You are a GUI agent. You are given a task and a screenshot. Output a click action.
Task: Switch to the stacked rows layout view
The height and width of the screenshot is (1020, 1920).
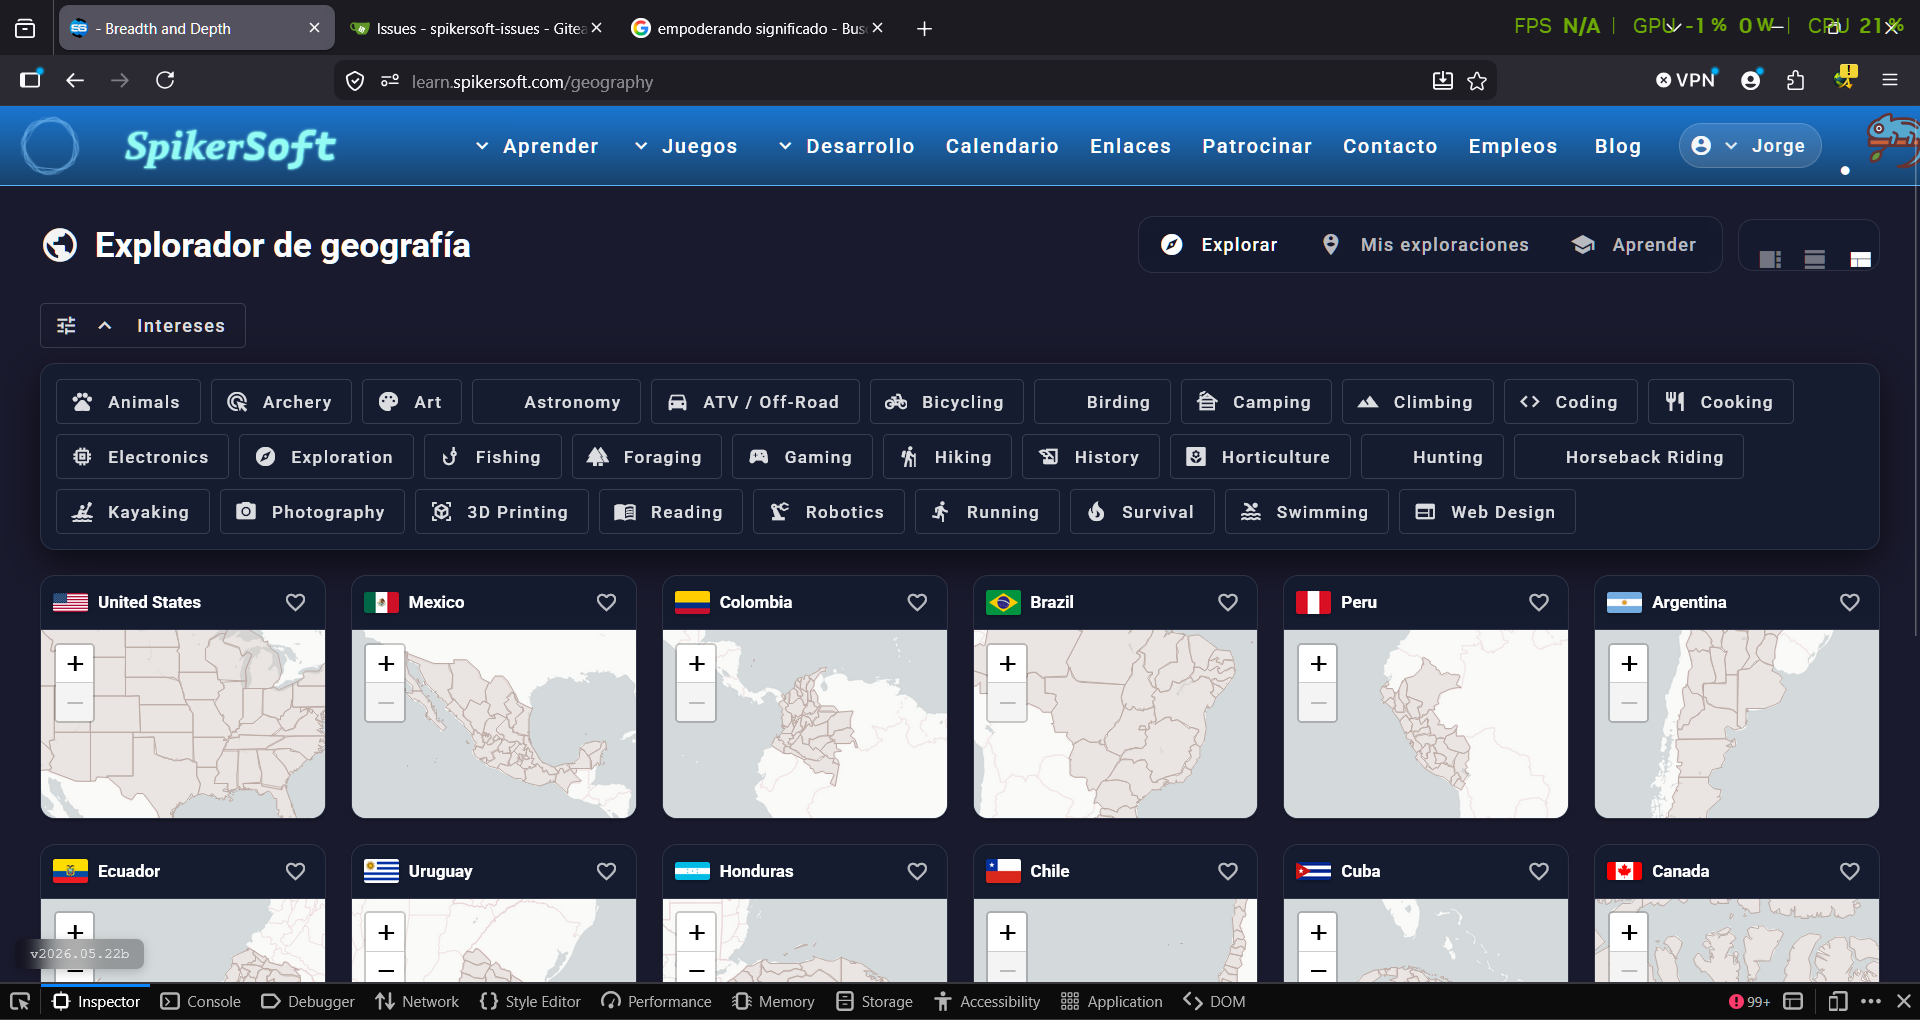pyautogui.click(x=1815, y=260)
